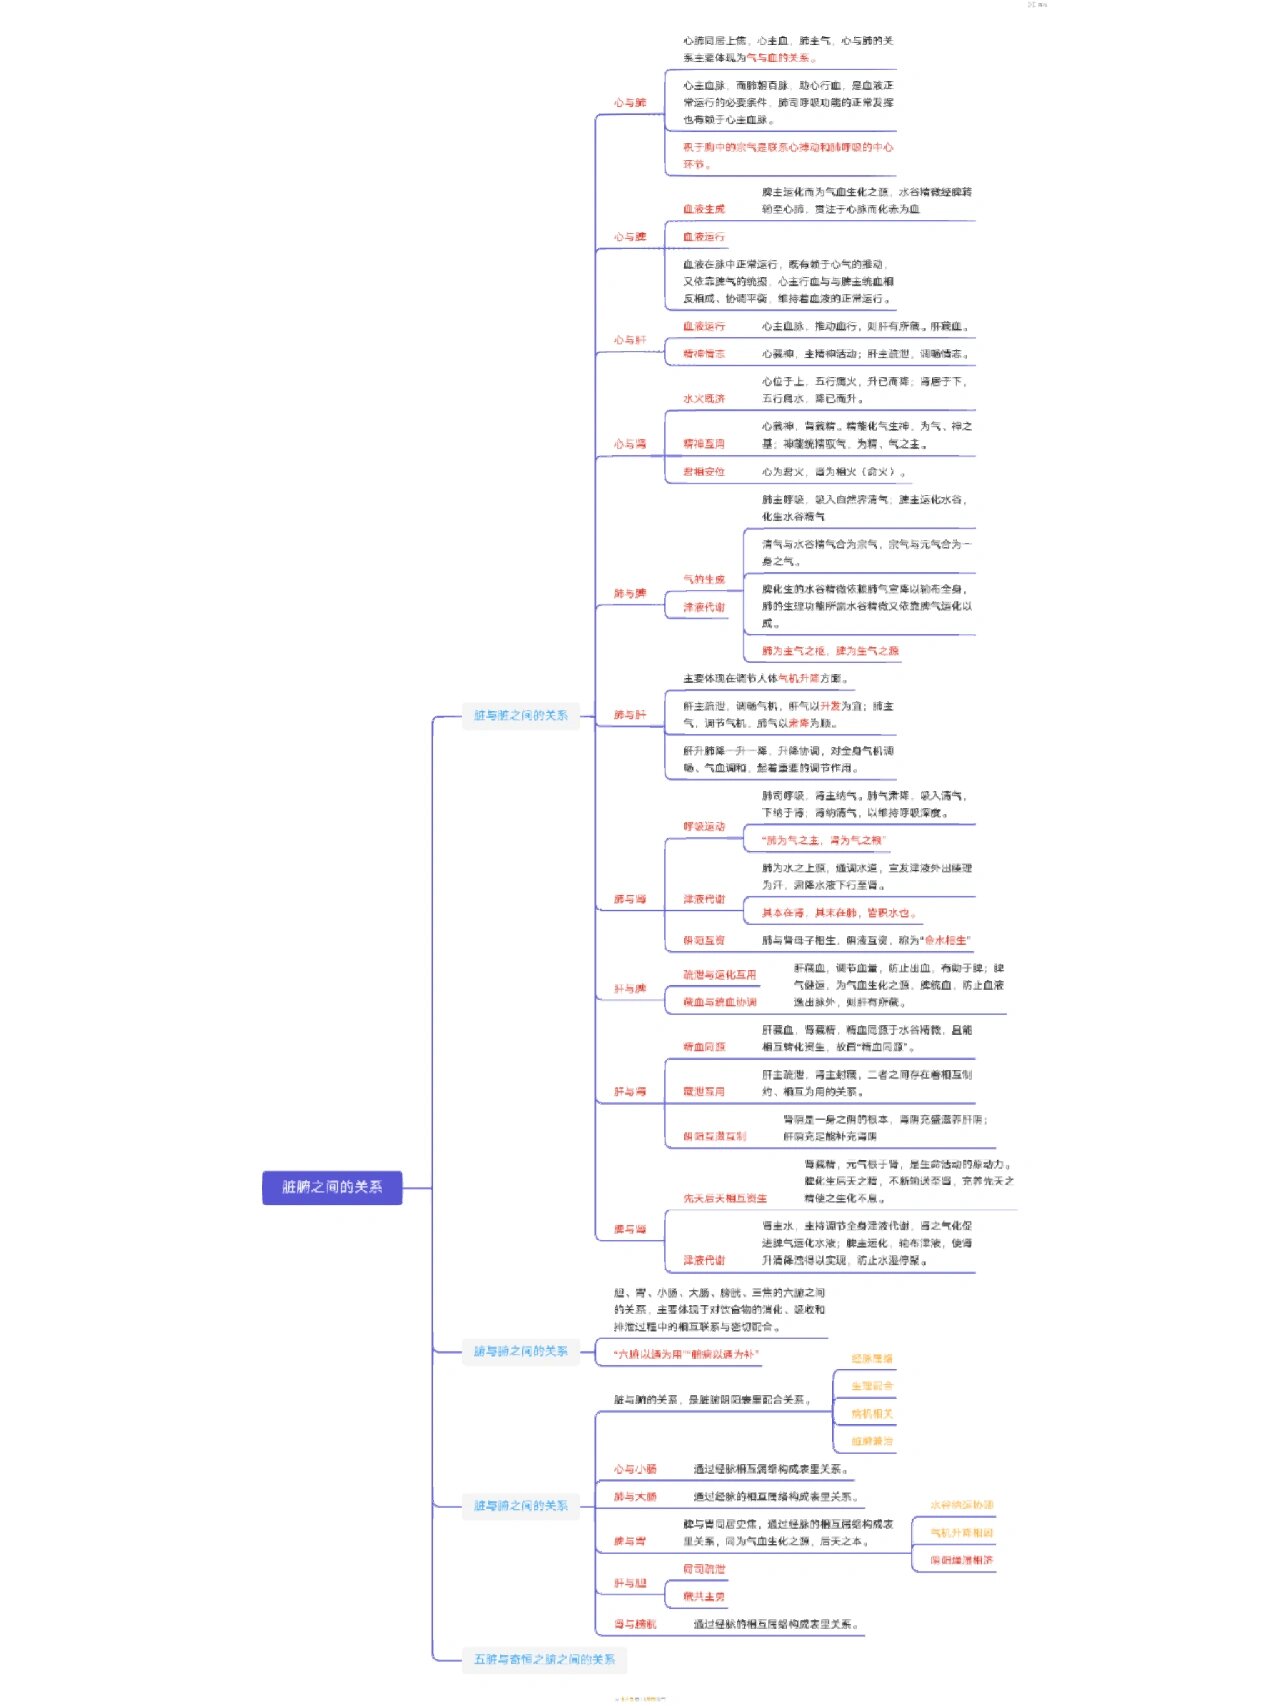Click the note 心为君火，肾为相火（命火）

[x=834, y=472]
